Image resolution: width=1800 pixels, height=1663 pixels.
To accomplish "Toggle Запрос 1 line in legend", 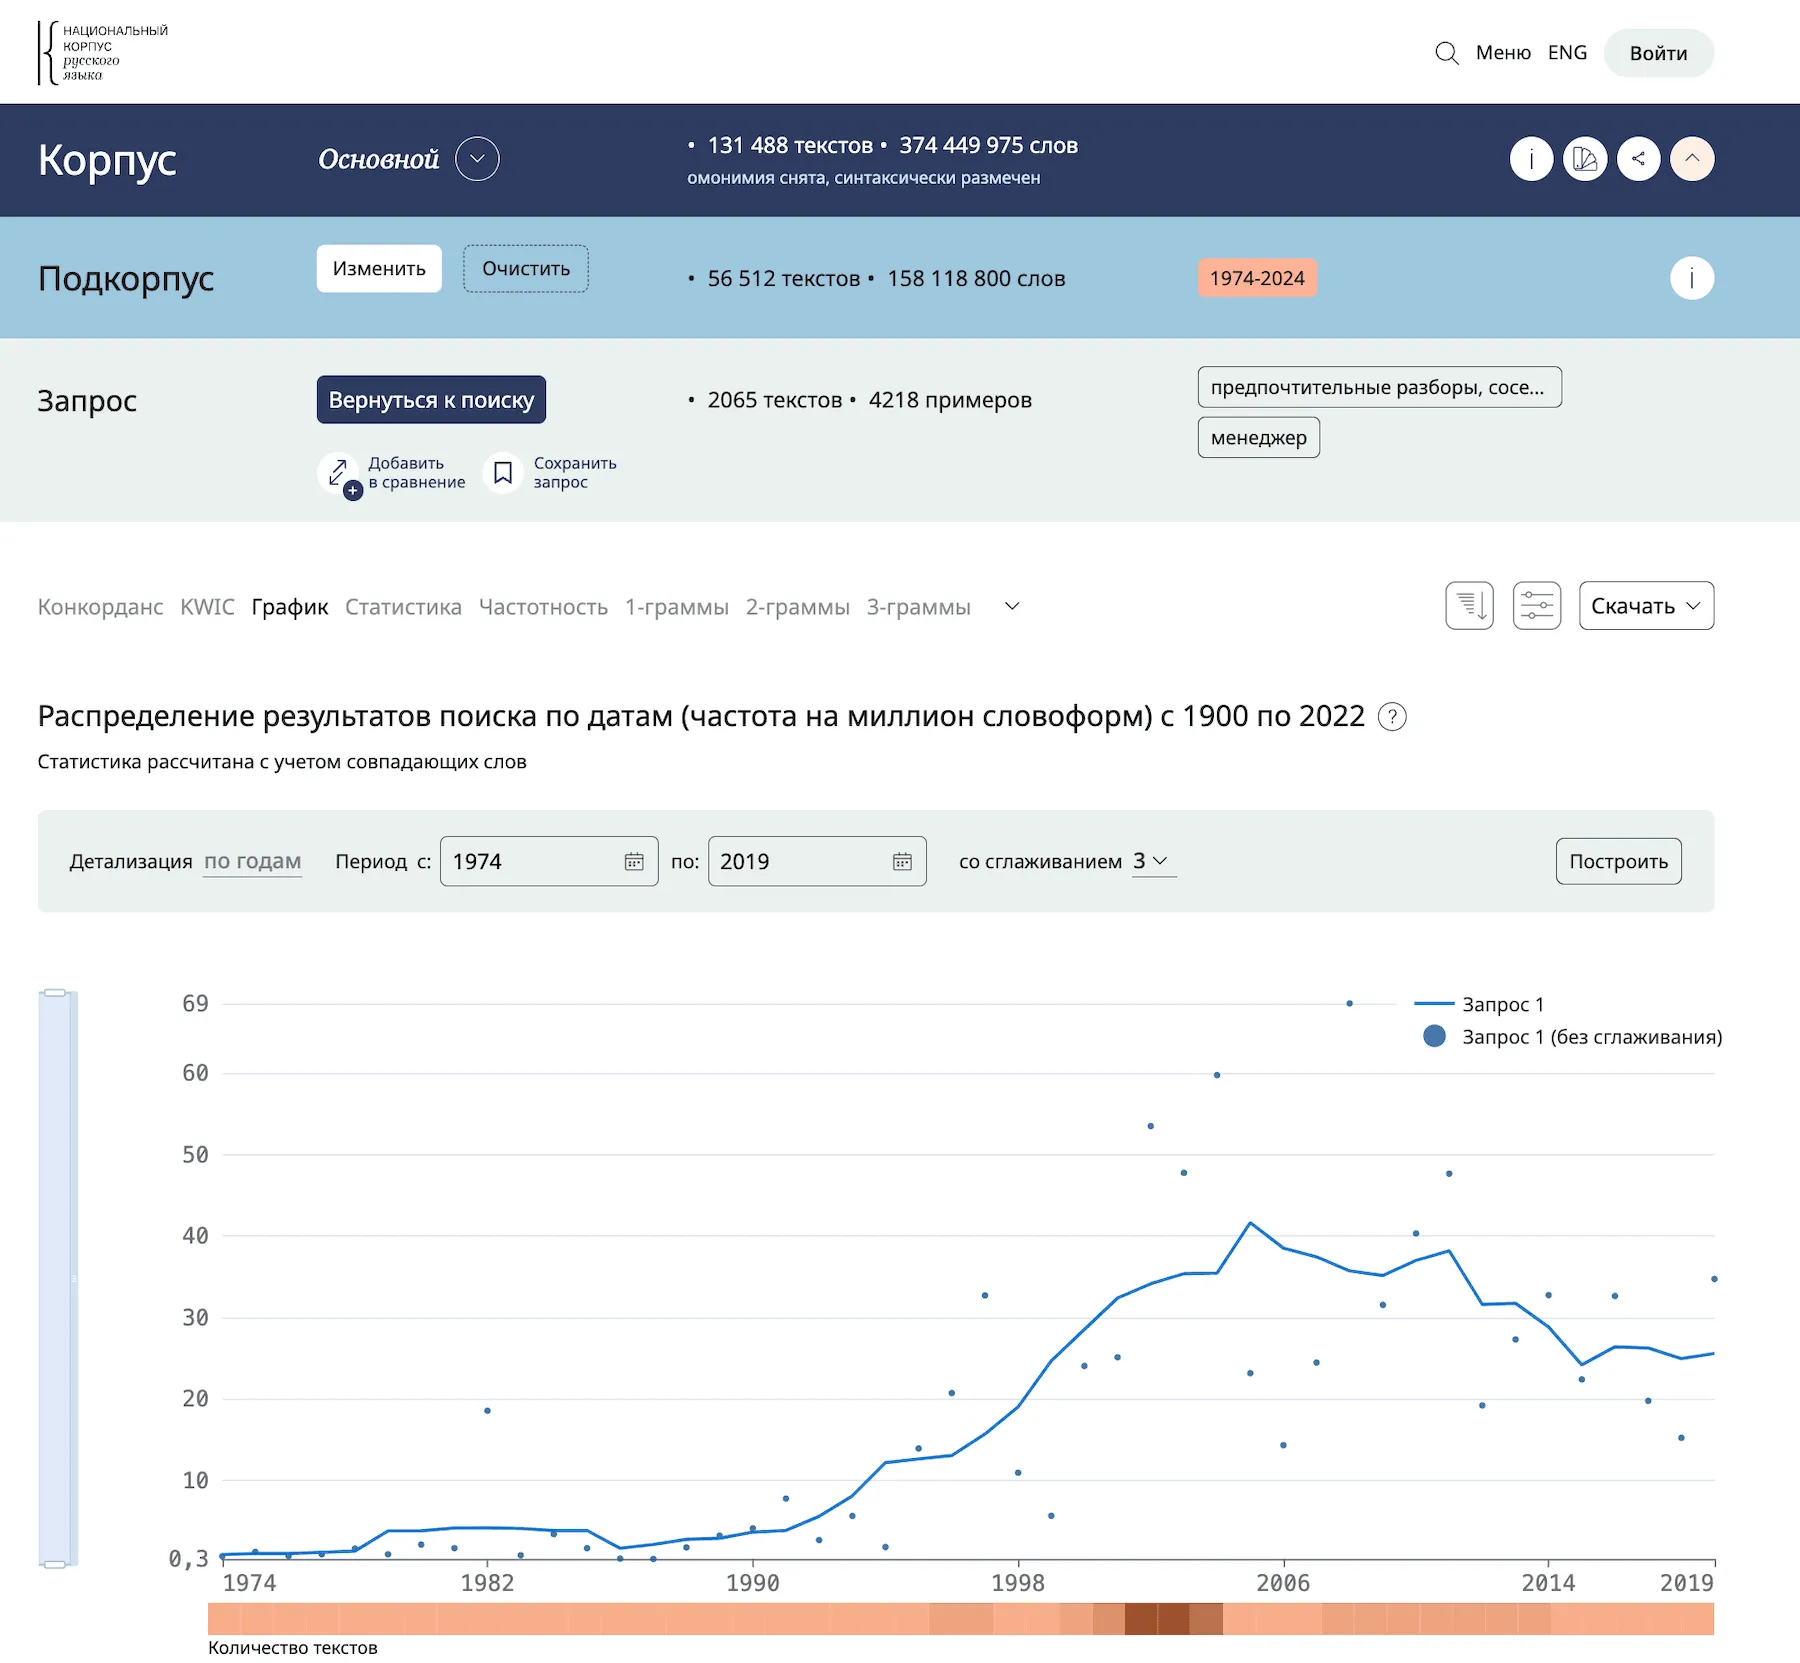I will (x=1479, y=1004).
